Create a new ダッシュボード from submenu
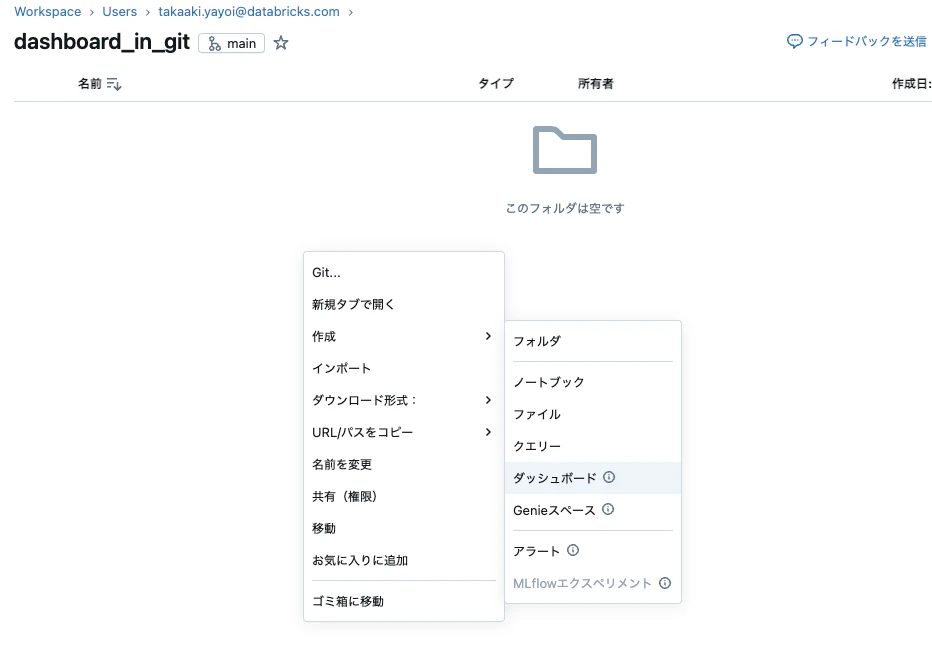This screenshot has height=662, width=932. (593, 478)
